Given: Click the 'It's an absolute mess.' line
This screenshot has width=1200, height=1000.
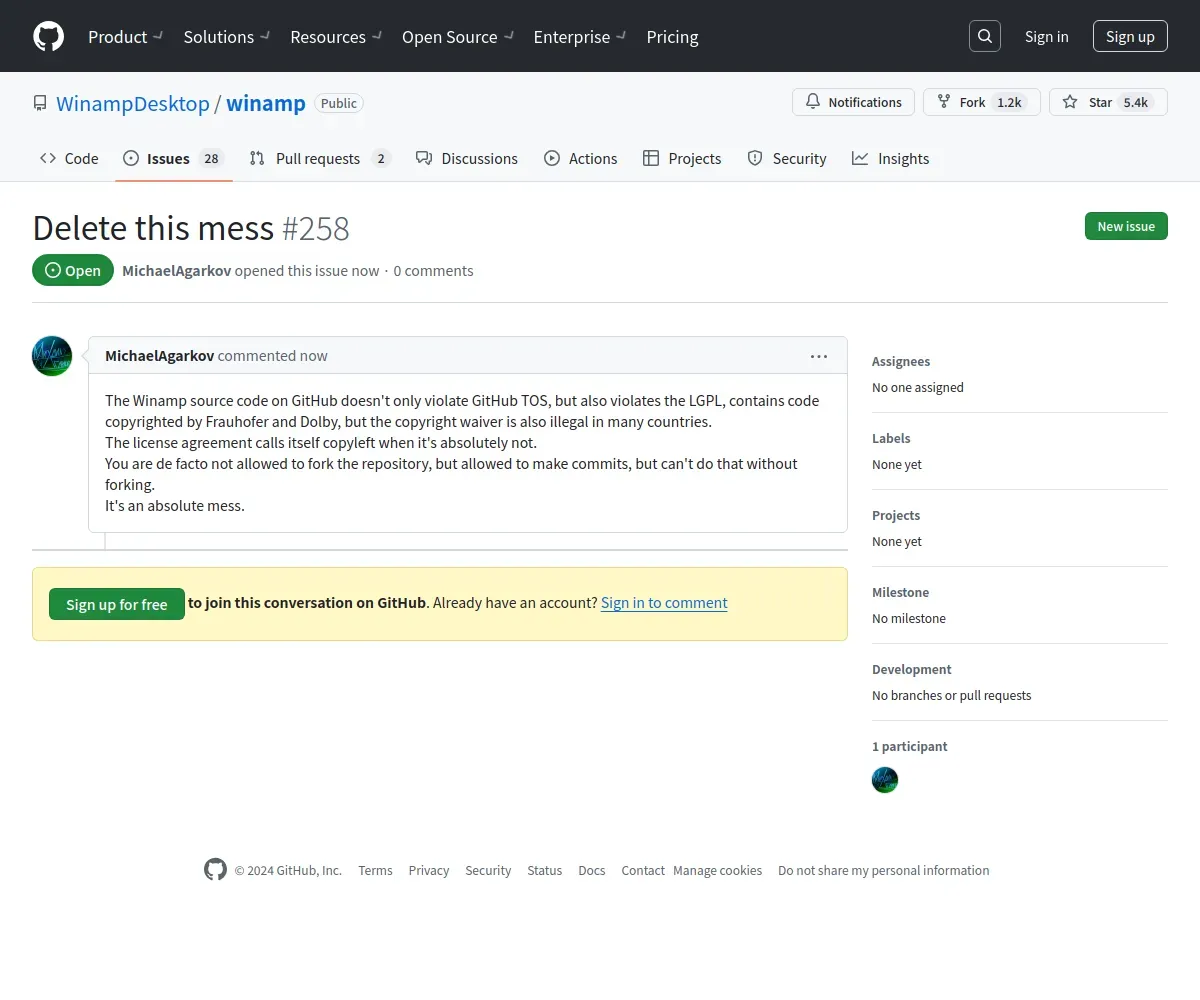Looking at the screenshot, I should pos(175,505).
